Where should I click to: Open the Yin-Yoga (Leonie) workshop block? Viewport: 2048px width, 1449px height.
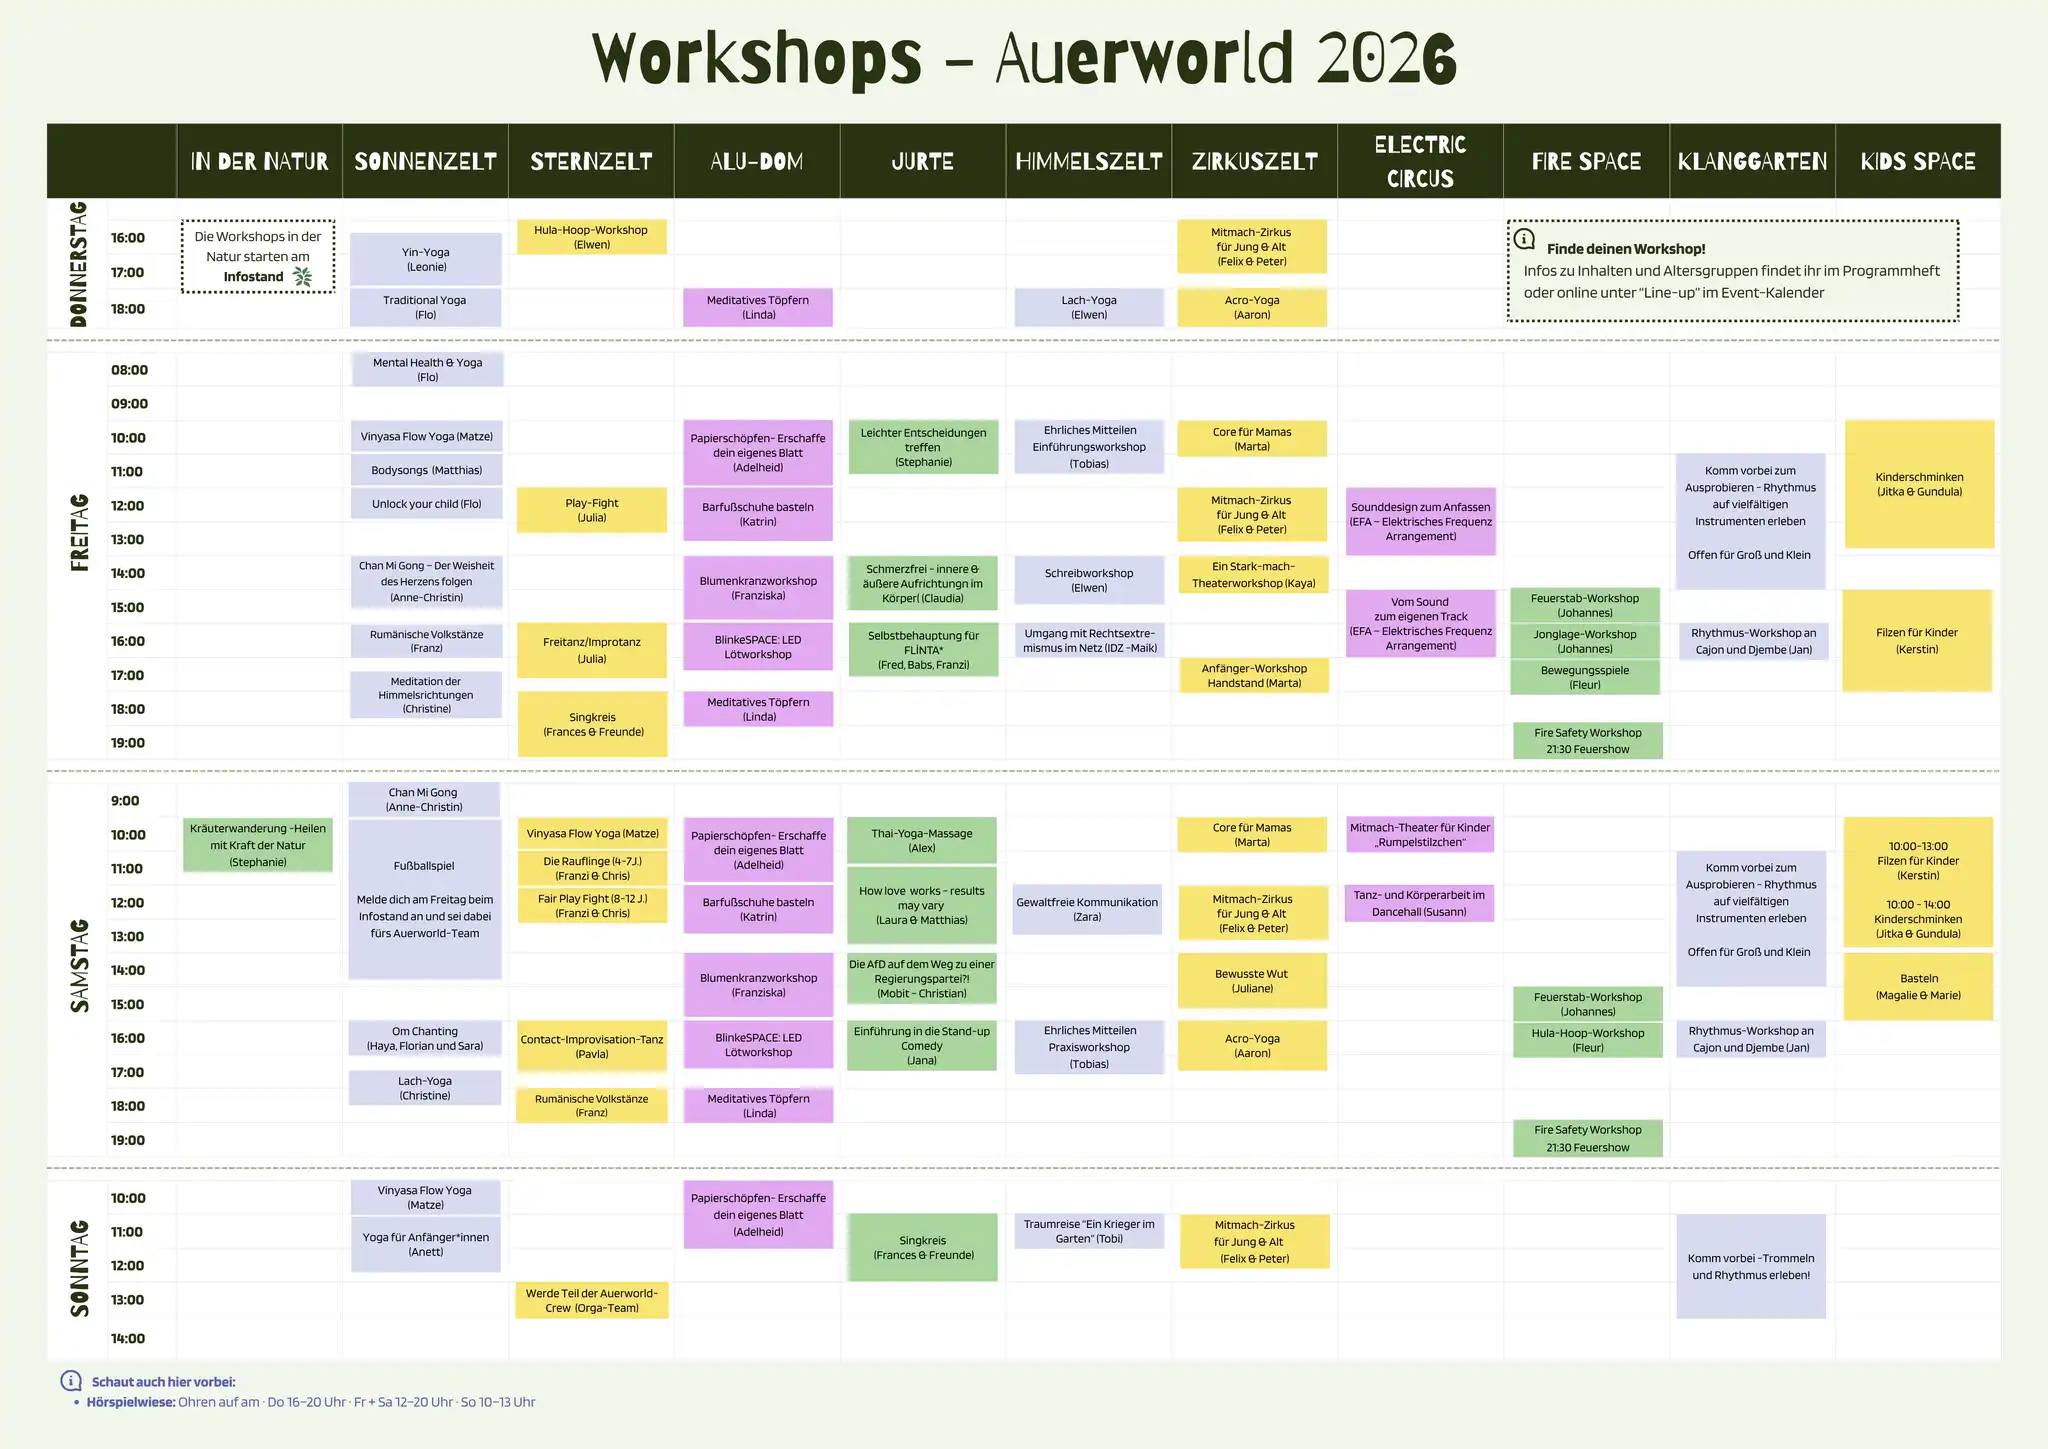[426, 259]
